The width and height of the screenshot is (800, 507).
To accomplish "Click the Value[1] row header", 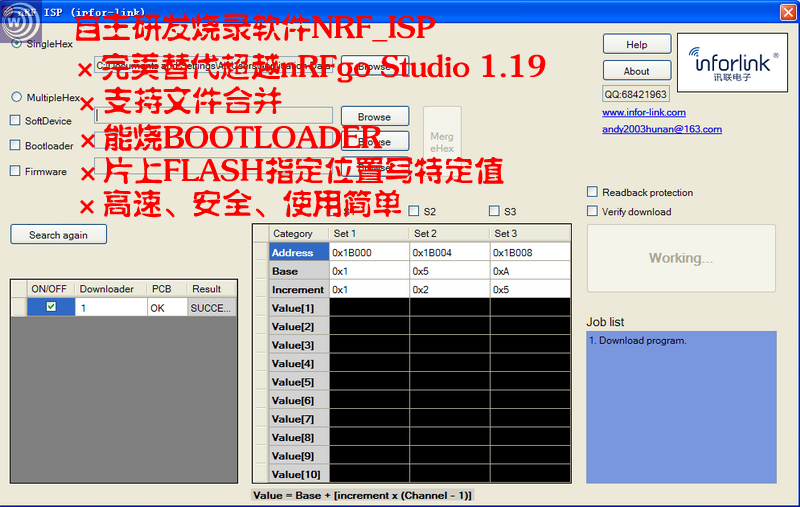I will coord(299,308).
